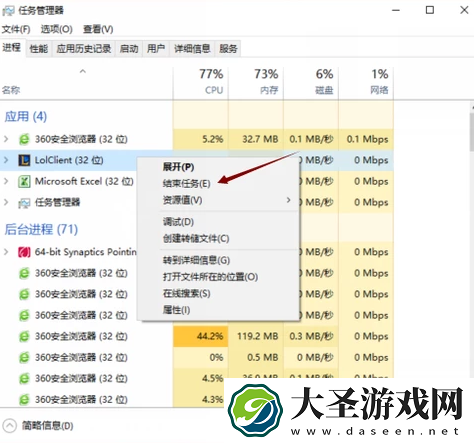
Task: Click the LolClient app icon
Action: (24, 160)
